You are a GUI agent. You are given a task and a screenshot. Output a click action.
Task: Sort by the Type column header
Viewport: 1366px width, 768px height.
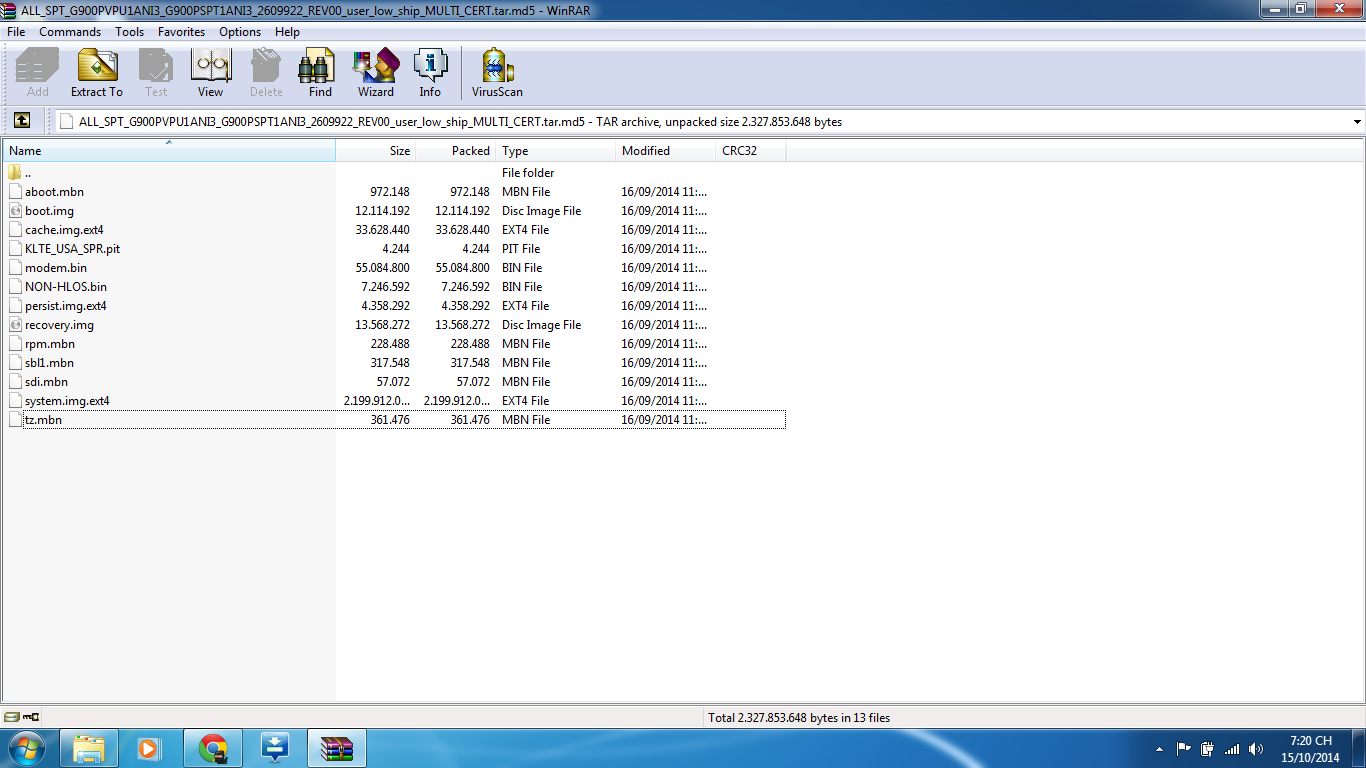click(556, 151)
